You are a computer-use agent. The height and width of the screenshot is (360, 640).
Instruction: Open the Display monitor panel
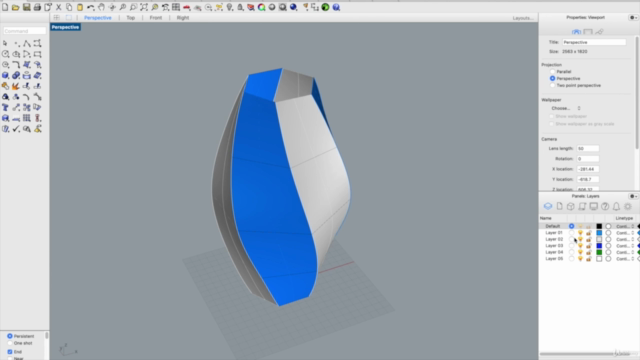click(x=593, y=207)
